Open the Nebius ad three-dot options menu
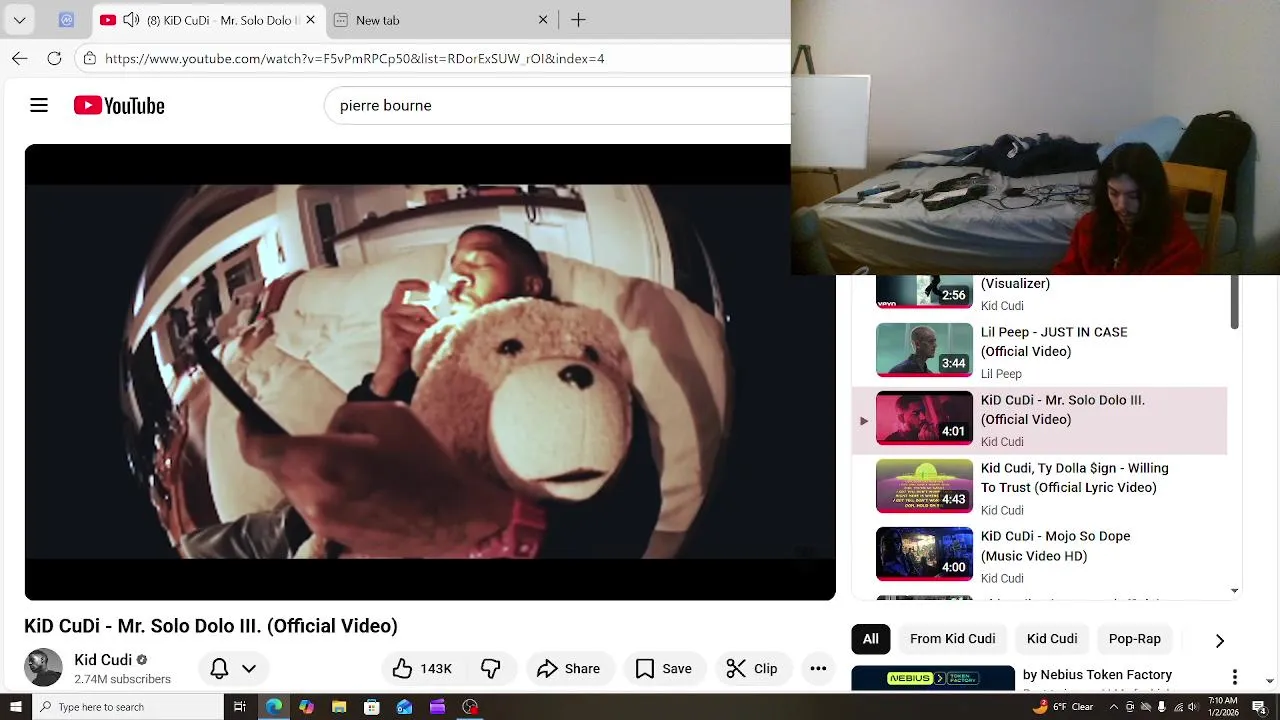The image size is (1280, 720). click(x=1235, y=677)
